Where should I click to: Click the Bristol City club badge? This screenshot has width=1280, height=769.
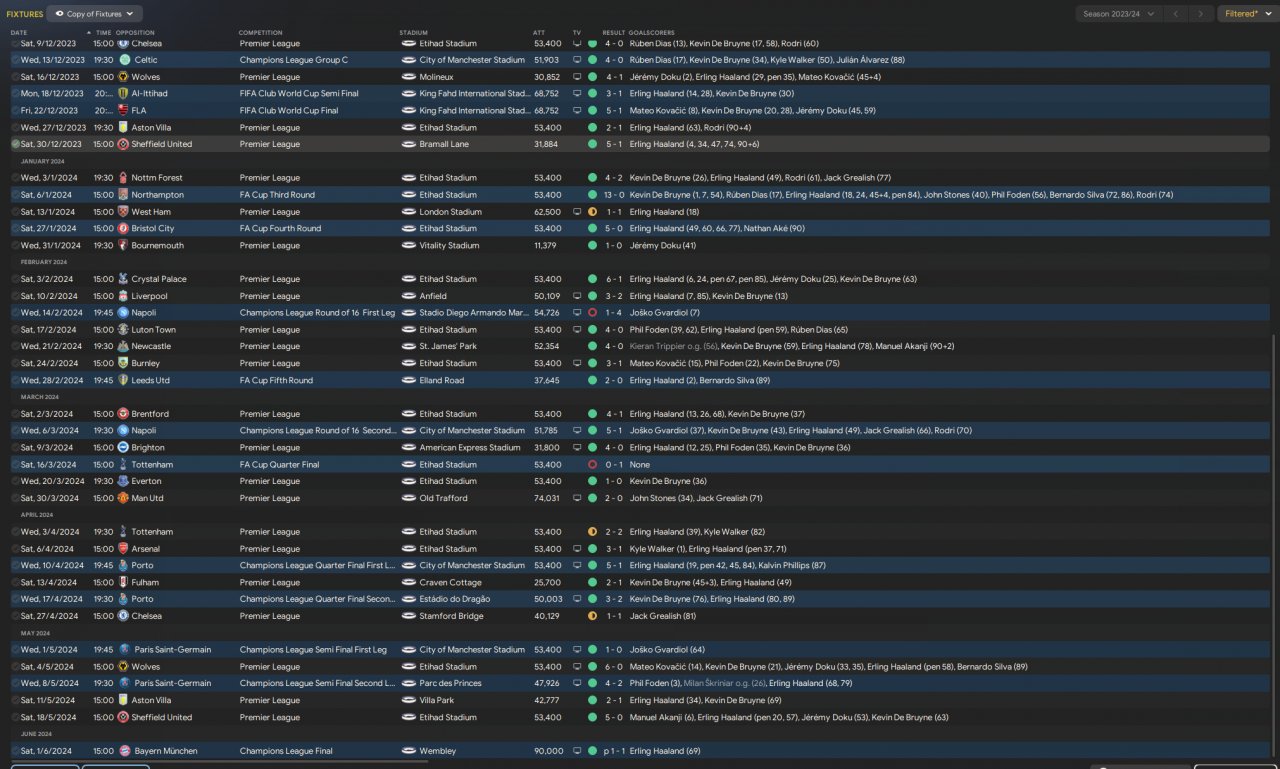(124, 229)
